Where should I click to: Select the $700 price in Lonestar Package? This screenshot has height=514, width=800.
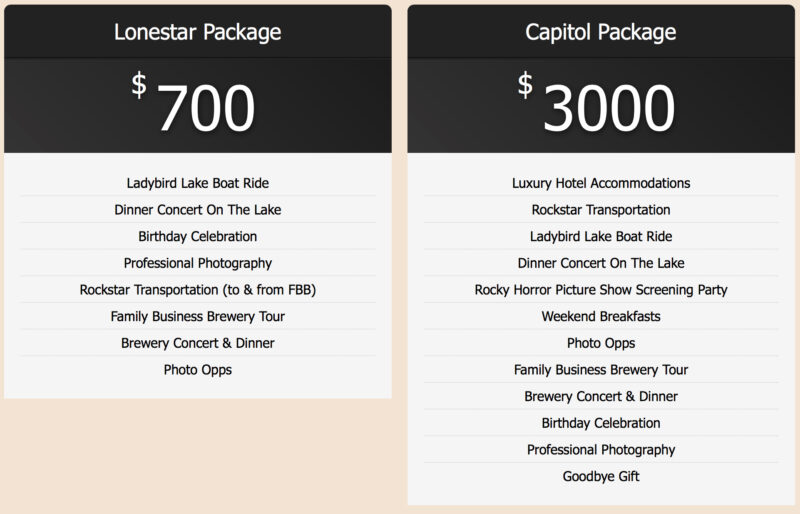pos(197,107)
